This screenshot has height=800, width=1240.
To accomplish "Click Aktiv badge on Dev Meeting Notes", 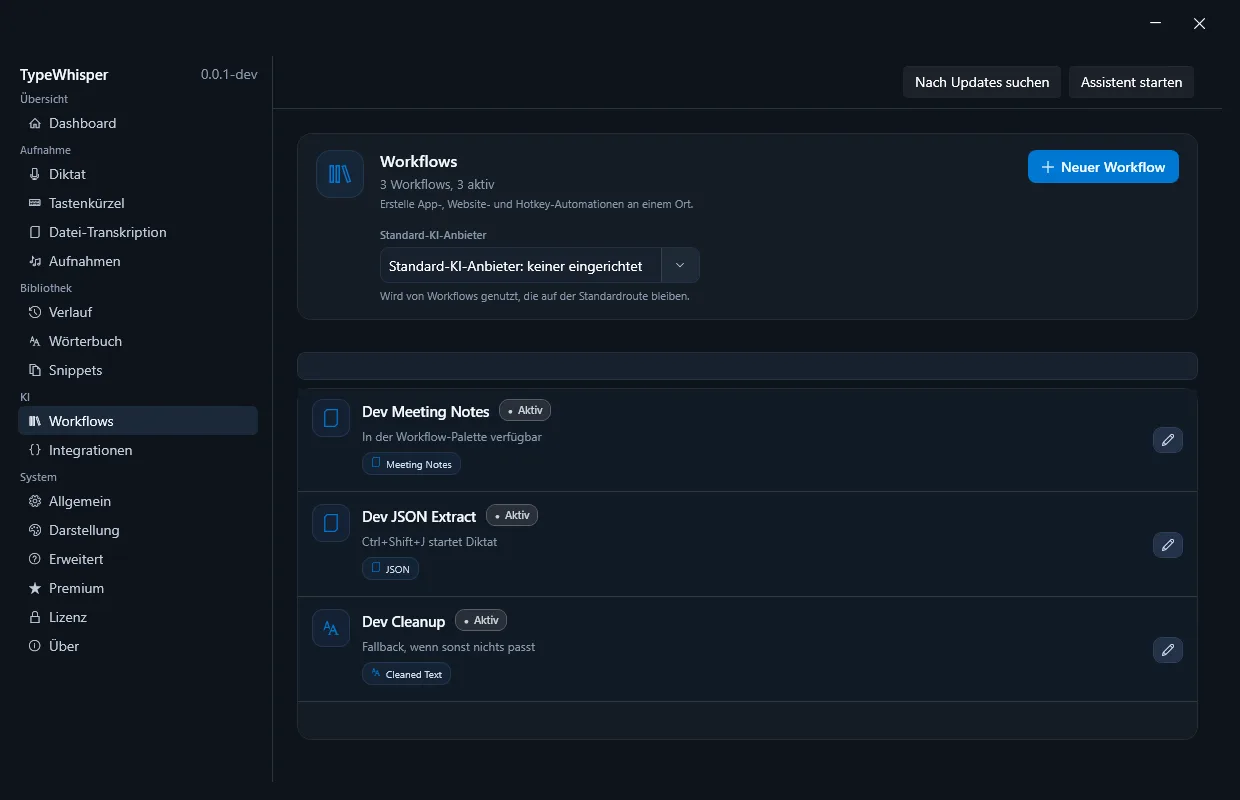I will [x=525, y=410].
